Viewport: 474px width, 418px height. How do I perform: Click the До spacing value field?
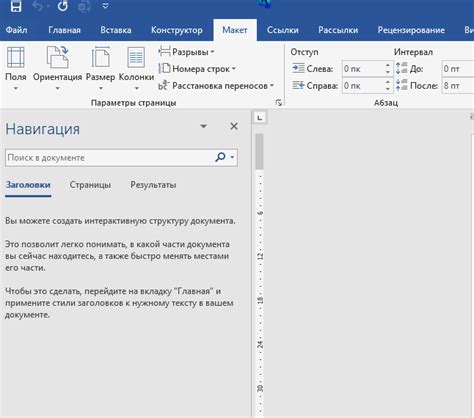[x=458, y=69]
